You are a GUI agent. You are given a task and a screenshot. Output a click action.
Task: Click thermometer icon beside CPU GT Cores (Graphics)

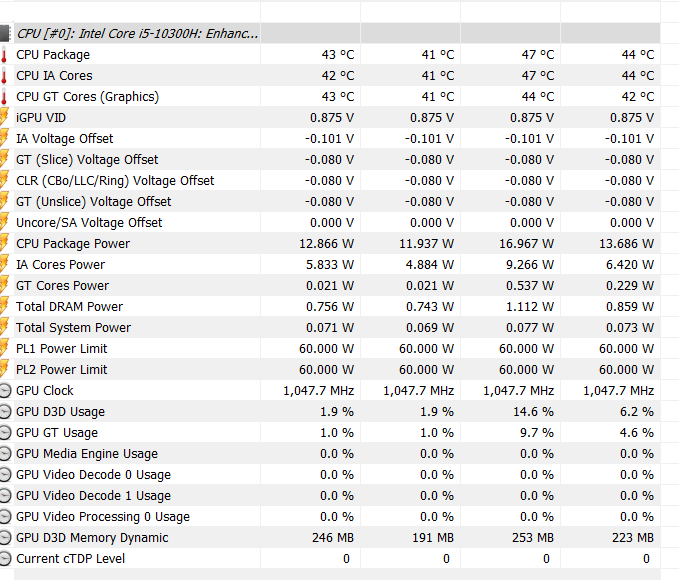[x=4, y=97]
